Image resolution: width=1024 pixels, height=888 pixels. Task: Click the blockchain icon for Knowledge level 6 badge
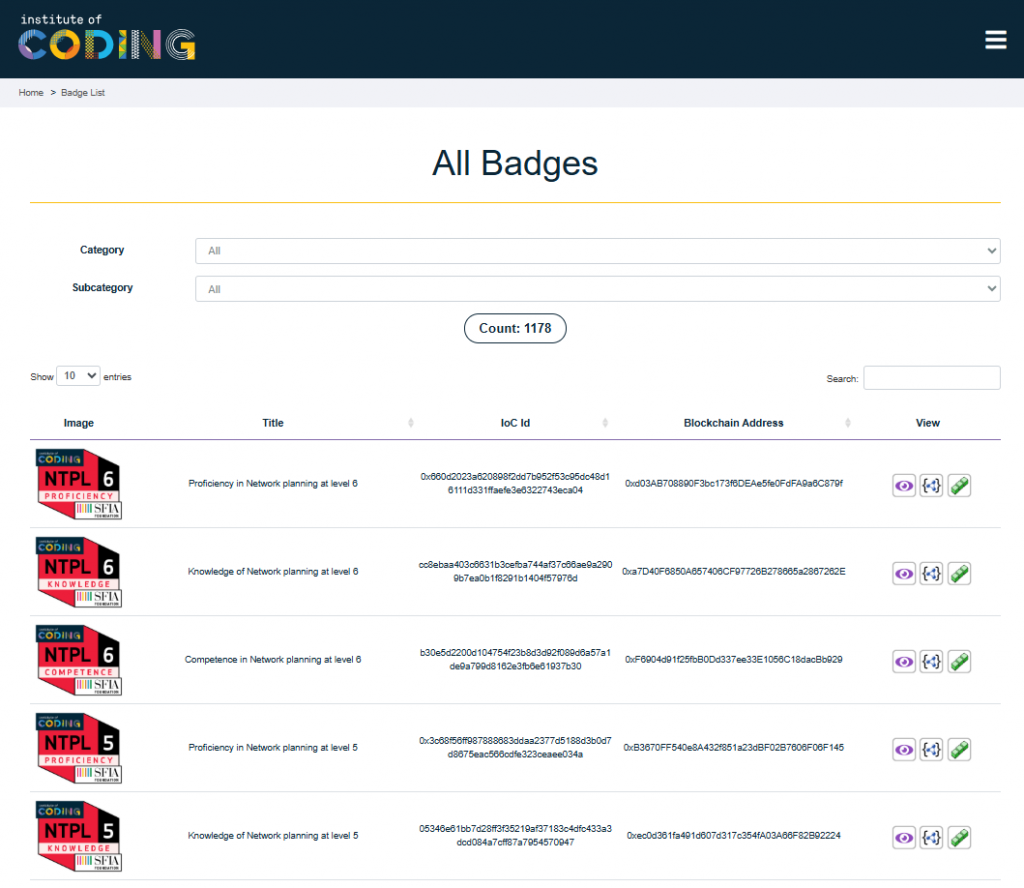[959, 573]
